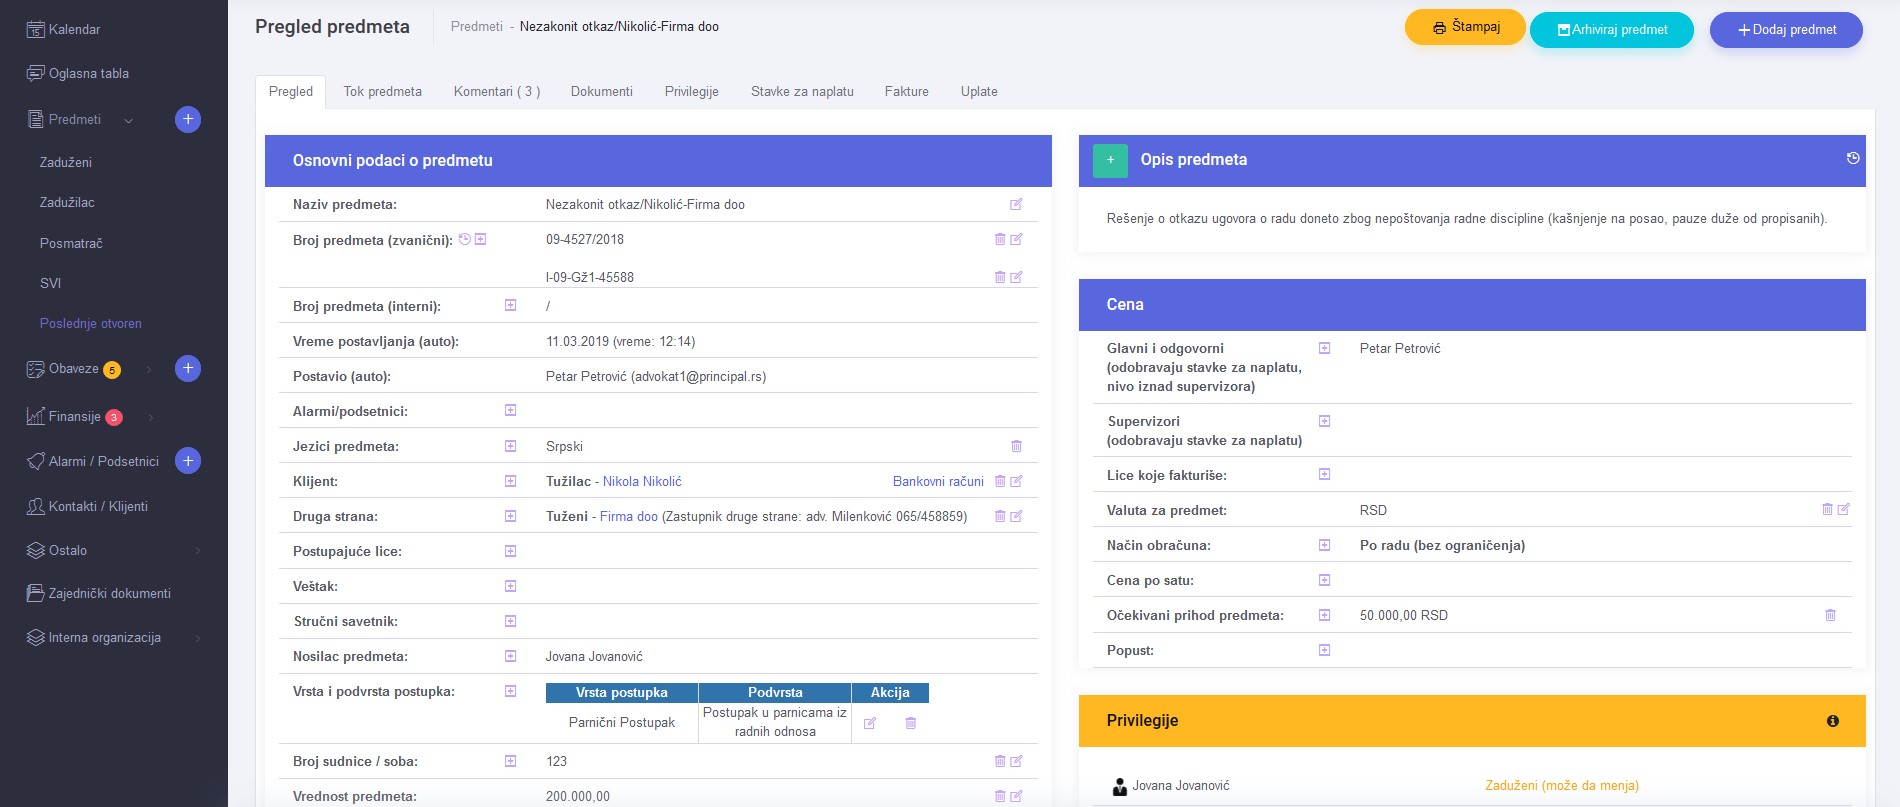Open the Komentari ( 3 ) tab
This screenshot has width=1900, height=807.
[x=496, y=92]
